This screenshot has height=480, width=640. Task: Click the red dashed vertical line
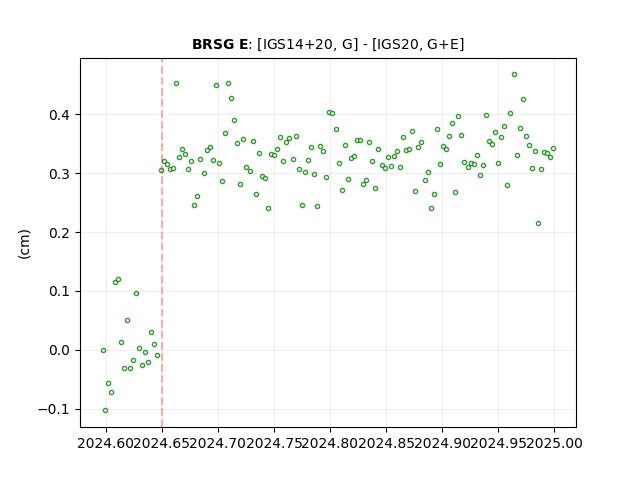(x=162, y=243)
